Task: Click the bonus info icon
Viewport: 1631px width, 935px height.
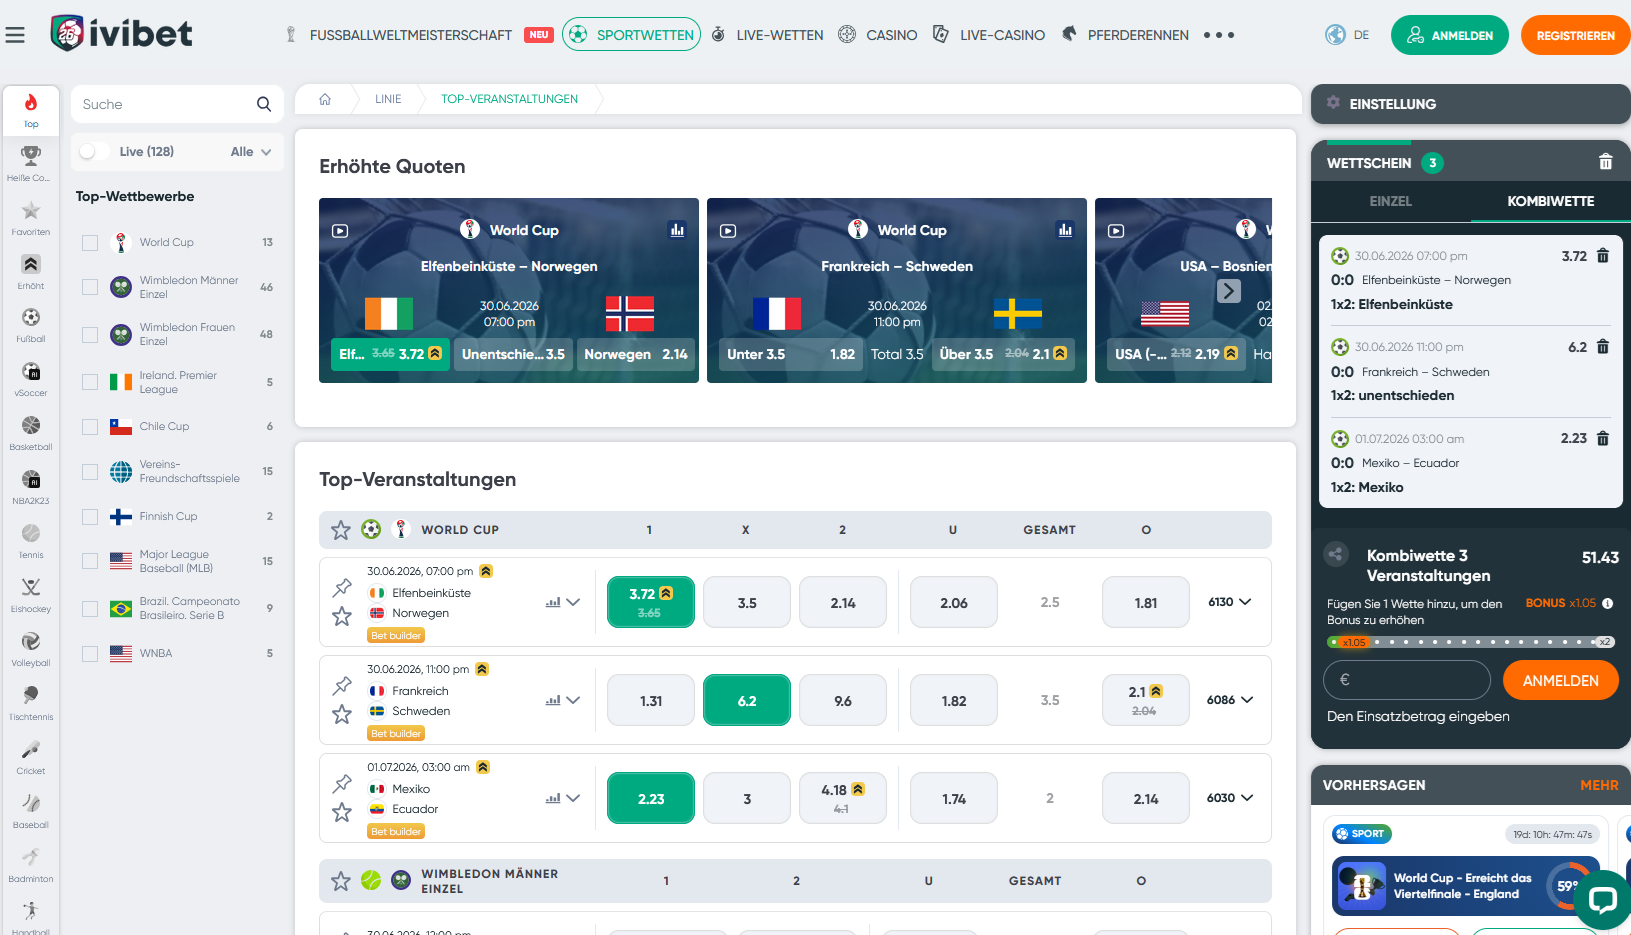Action: 1608,603
